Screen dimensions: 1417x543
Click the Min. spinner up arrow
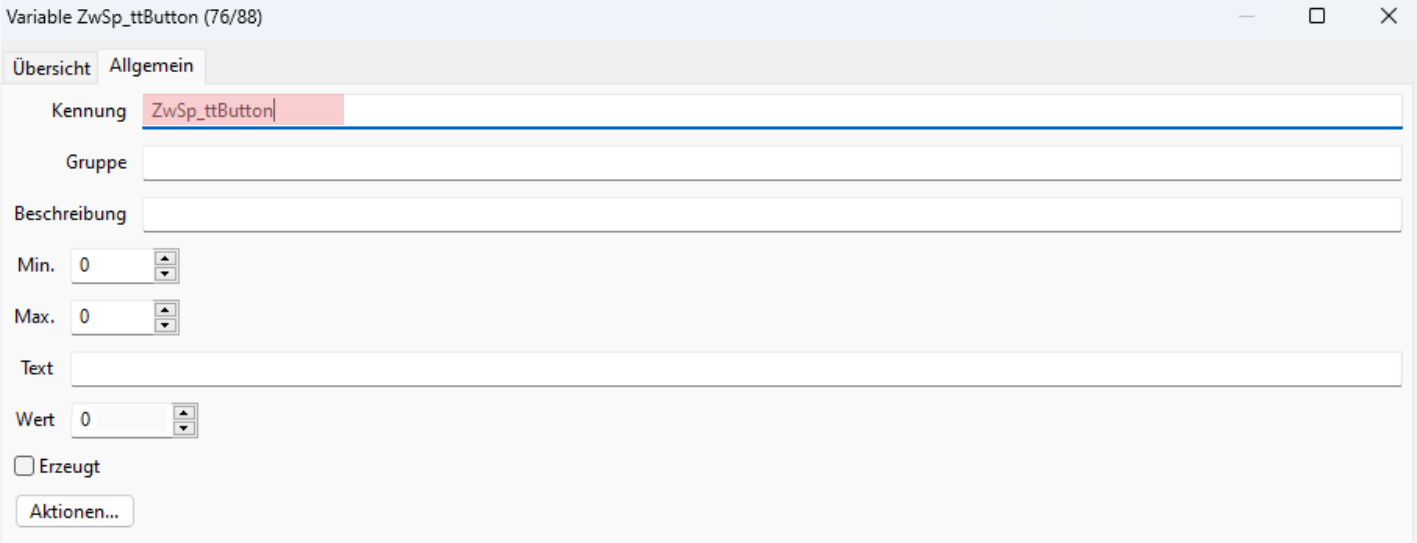coord(166,258)
